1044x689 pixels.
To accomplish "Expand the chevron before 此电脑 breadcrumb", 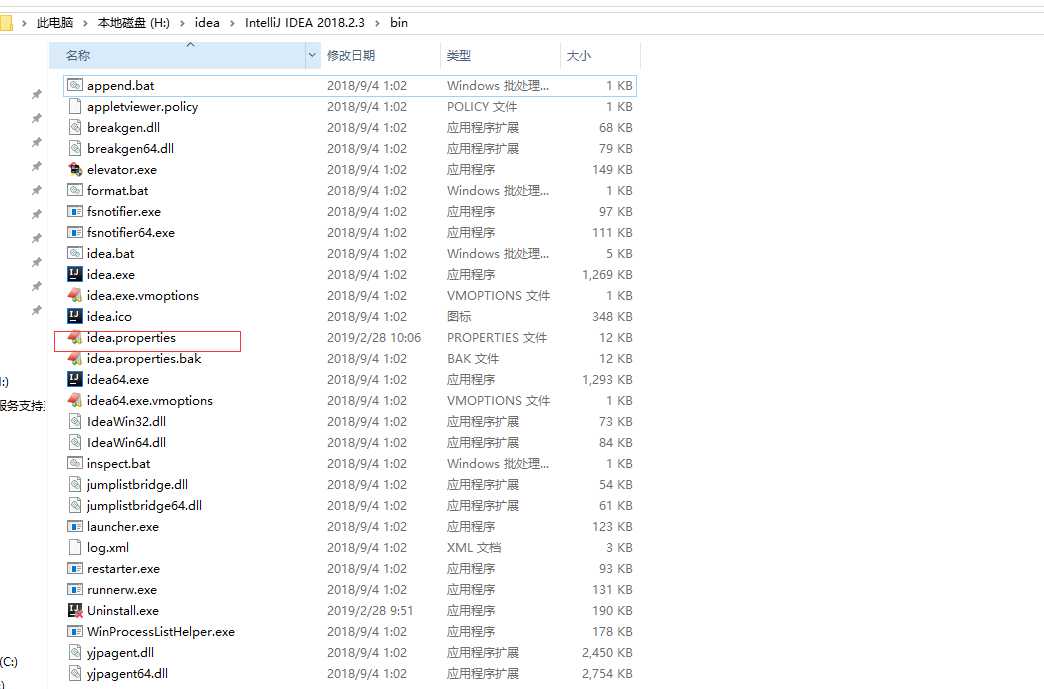I will point(24,23).
